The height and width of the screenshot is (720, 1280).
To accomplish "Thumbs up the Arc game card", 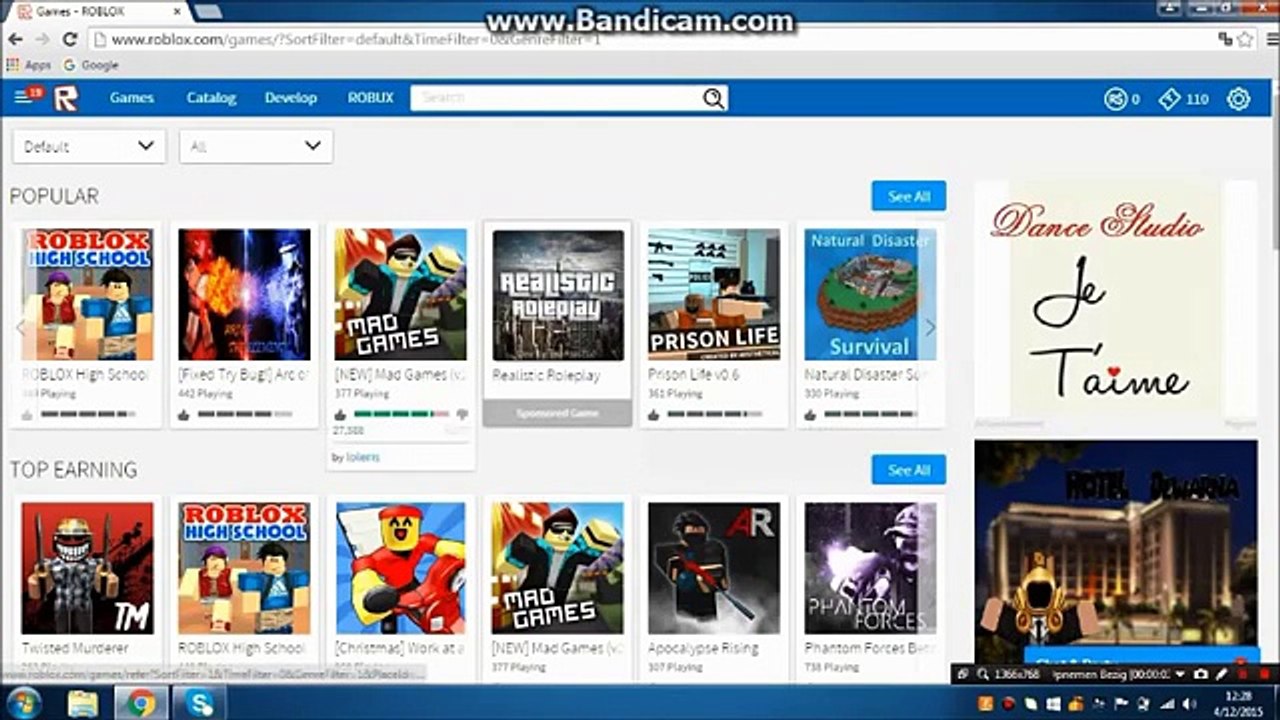I will 184,414.
